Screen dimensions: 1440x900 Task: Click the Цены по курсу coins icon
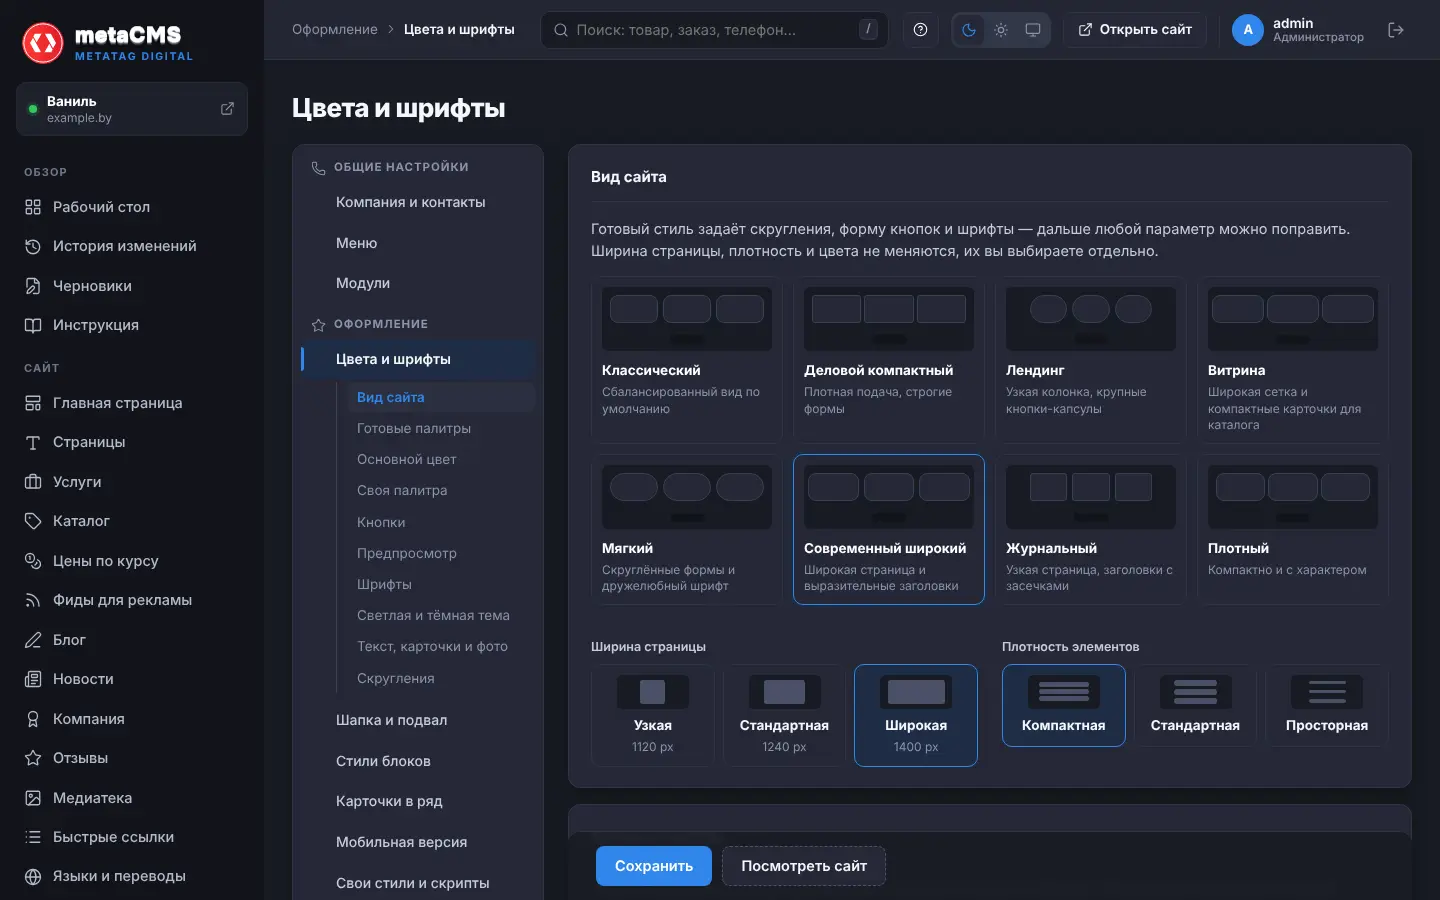[33, 561]
